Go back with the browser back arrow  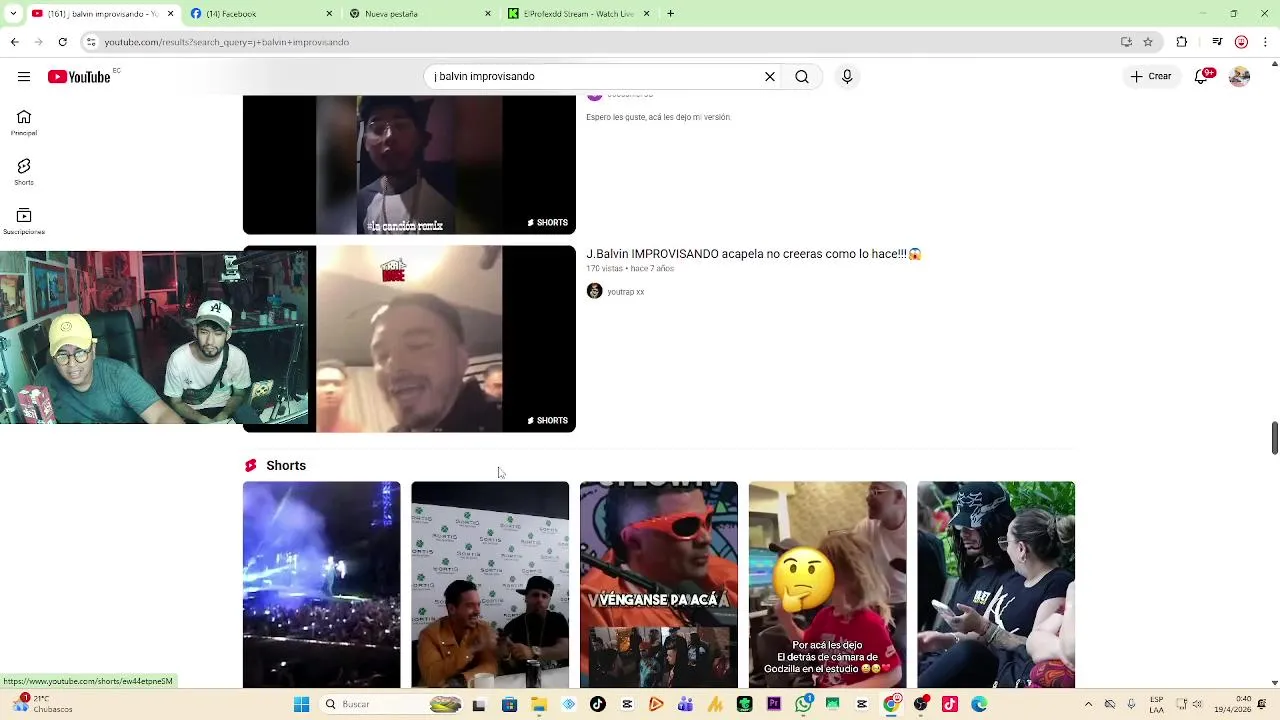pyautogui.click(x=14, y=42)
